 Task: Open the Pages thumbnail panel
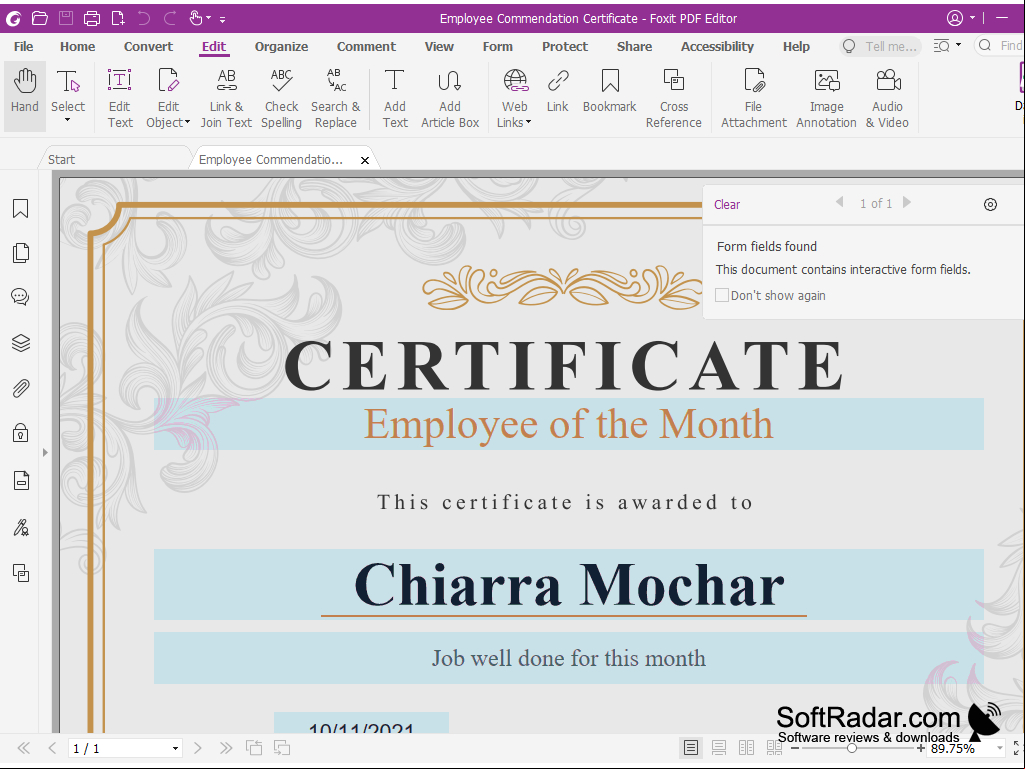click(21, 253)
